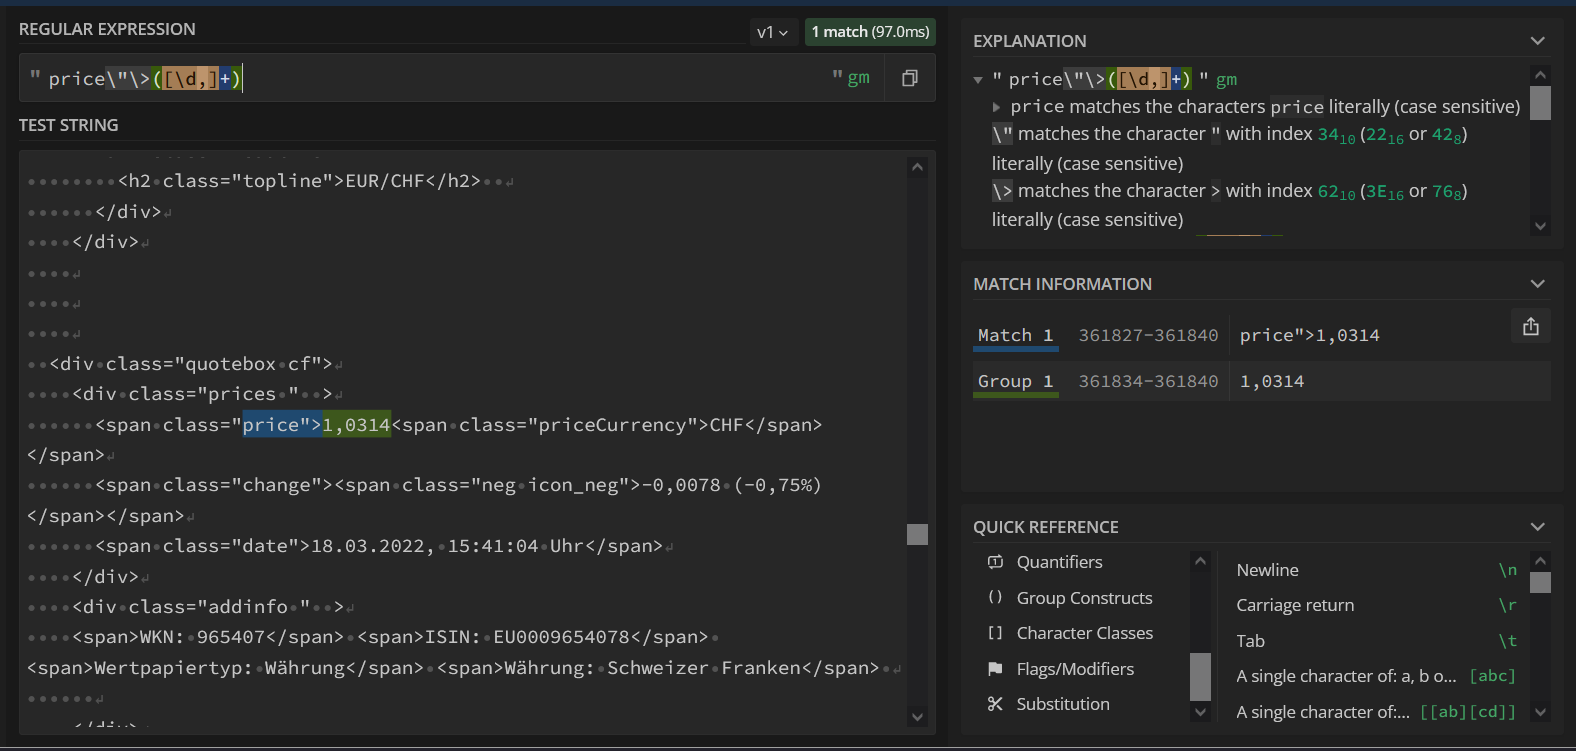Open the Group Constructs reference category
Viewport: 1576px width, 751px height.
(x=1084, y=598)
